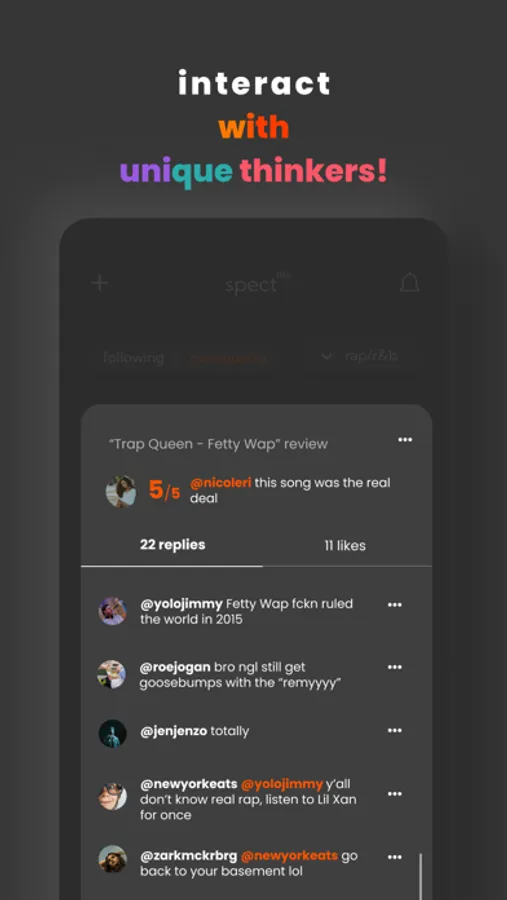This screenshot has width=507, height=900.
Task: Tap the plus icon to create post
Action: tap(100, 283)
